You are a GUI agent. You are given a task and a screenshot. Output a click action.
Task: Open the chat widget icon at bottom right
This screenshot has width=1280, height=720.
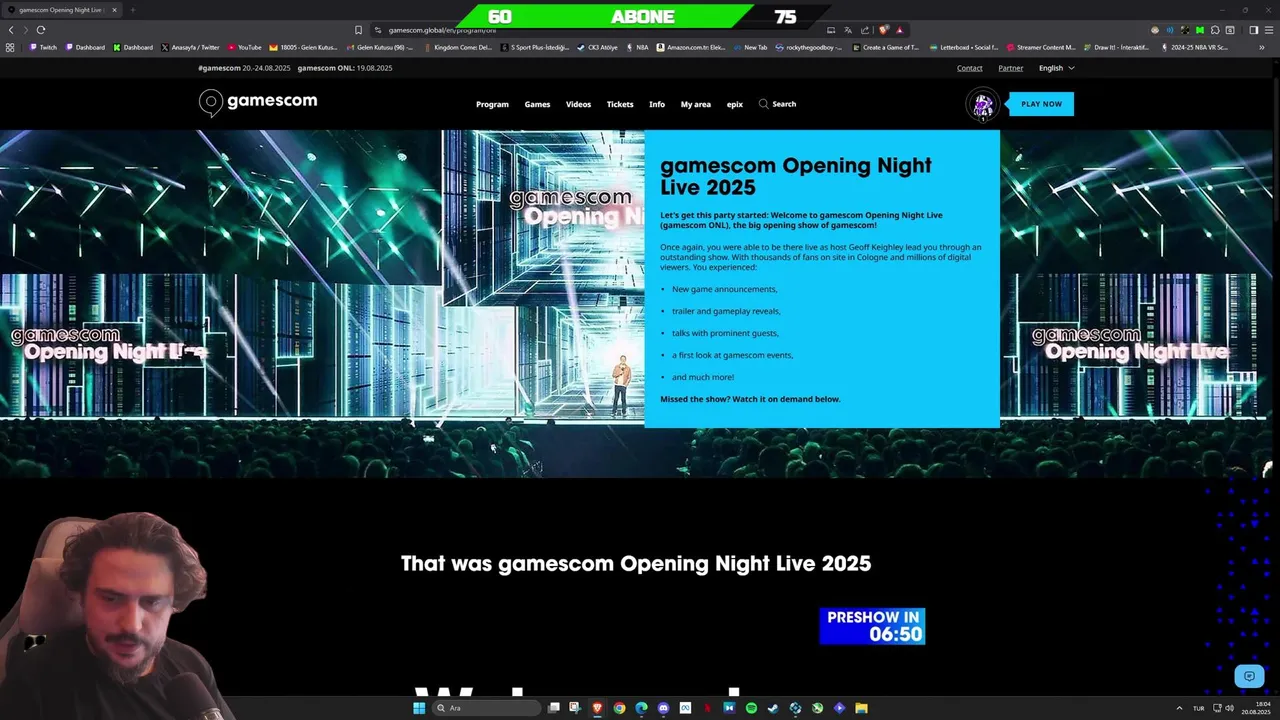1249,677
